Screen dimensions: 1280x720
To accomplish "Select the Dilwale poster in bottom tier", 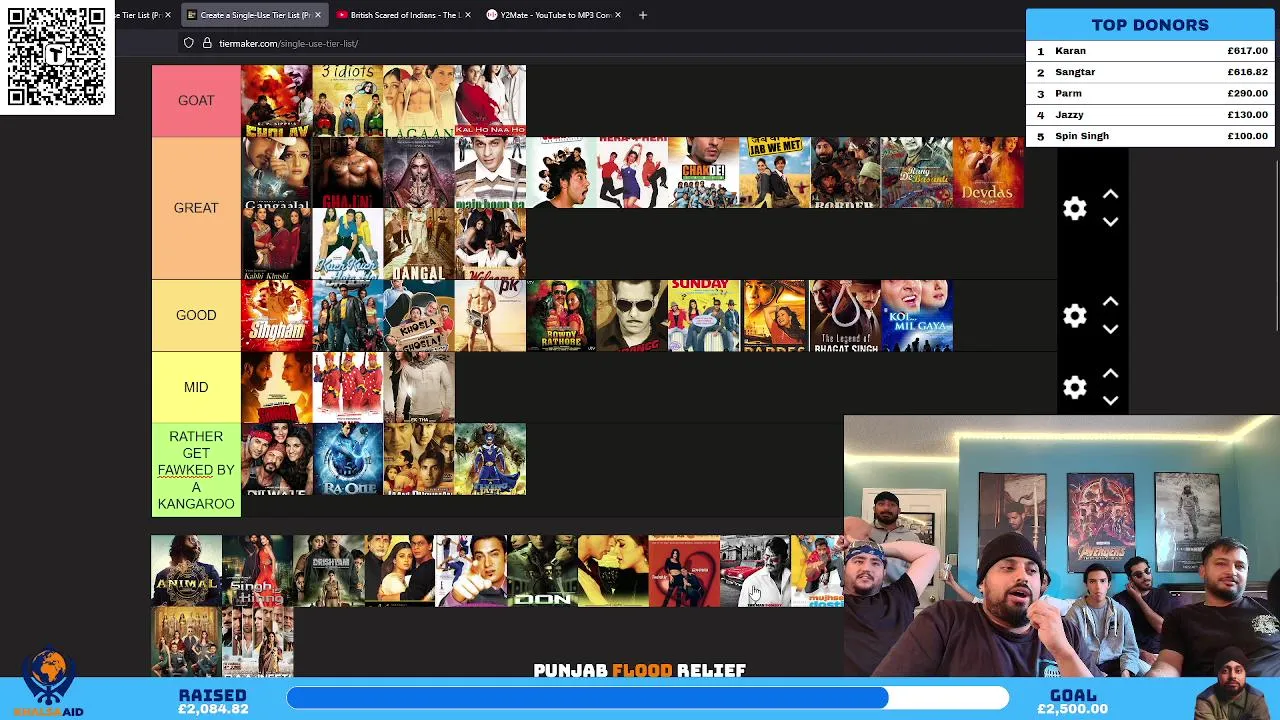I will 276,459.
